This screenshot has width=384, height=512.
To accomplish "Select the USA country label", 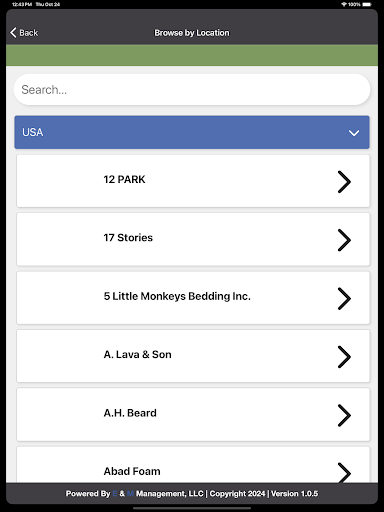I will point(33,132).
